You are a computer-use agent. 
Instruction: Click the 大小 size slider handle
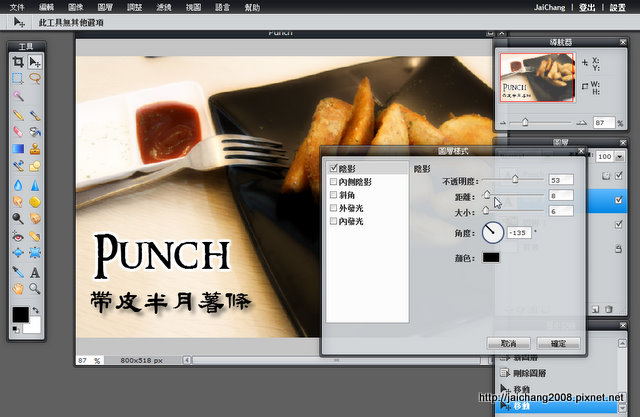485,210
